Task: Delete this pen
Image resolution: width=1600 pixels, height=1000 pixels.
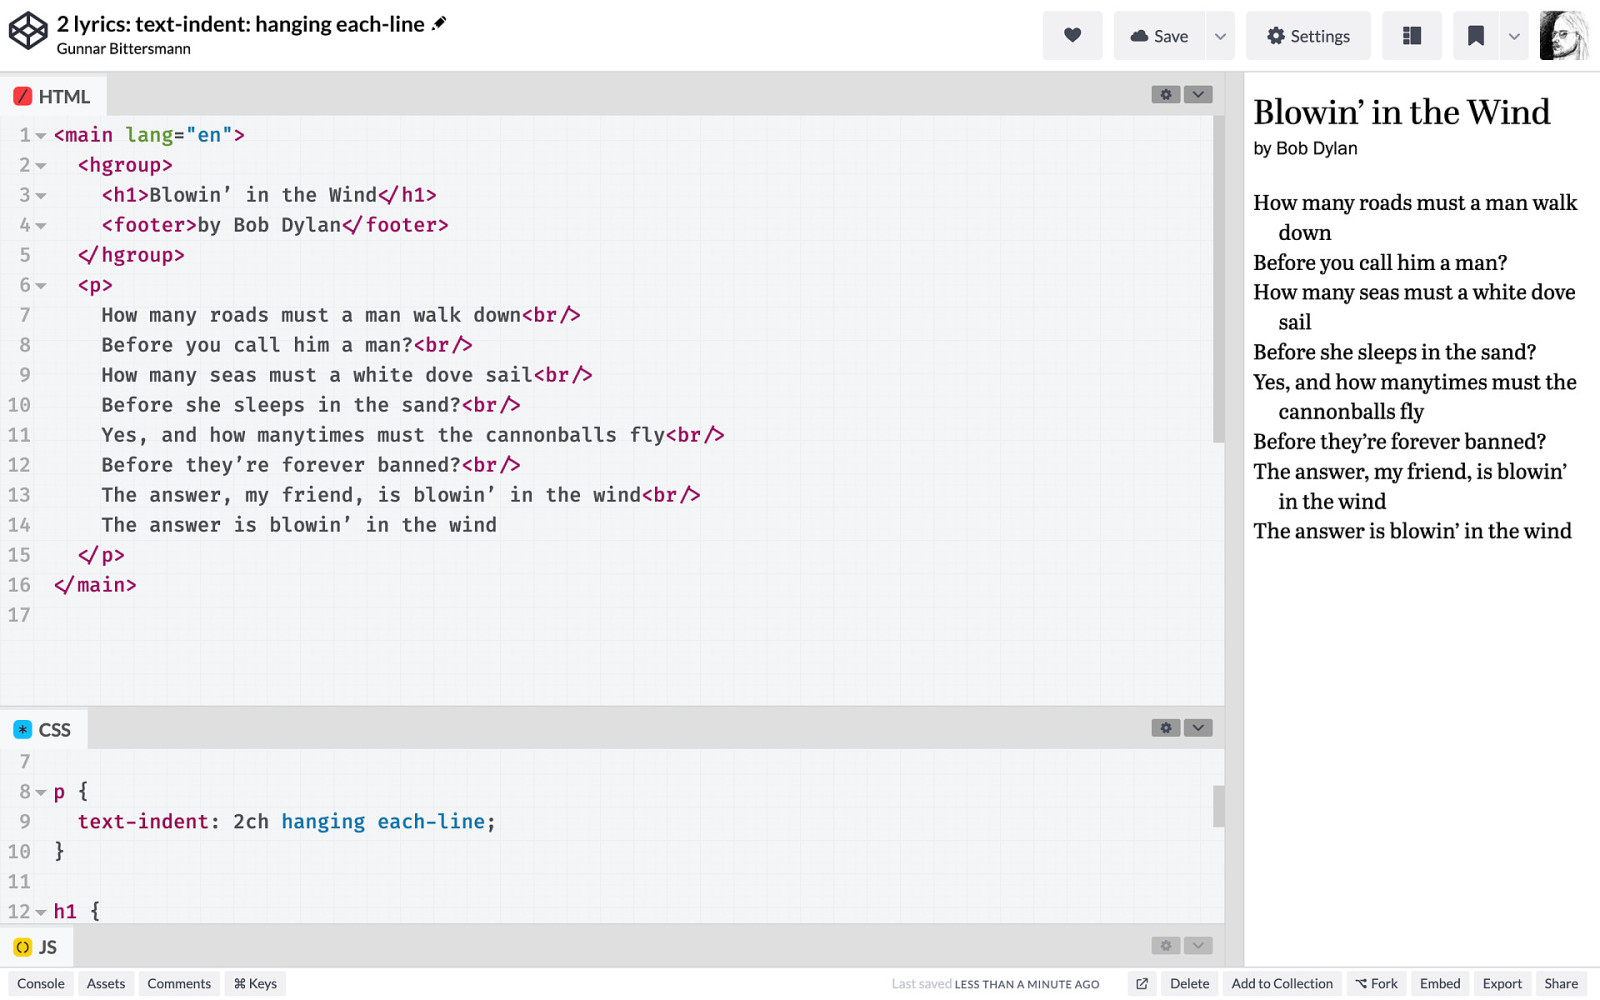Action: (x=1190, y=984)
